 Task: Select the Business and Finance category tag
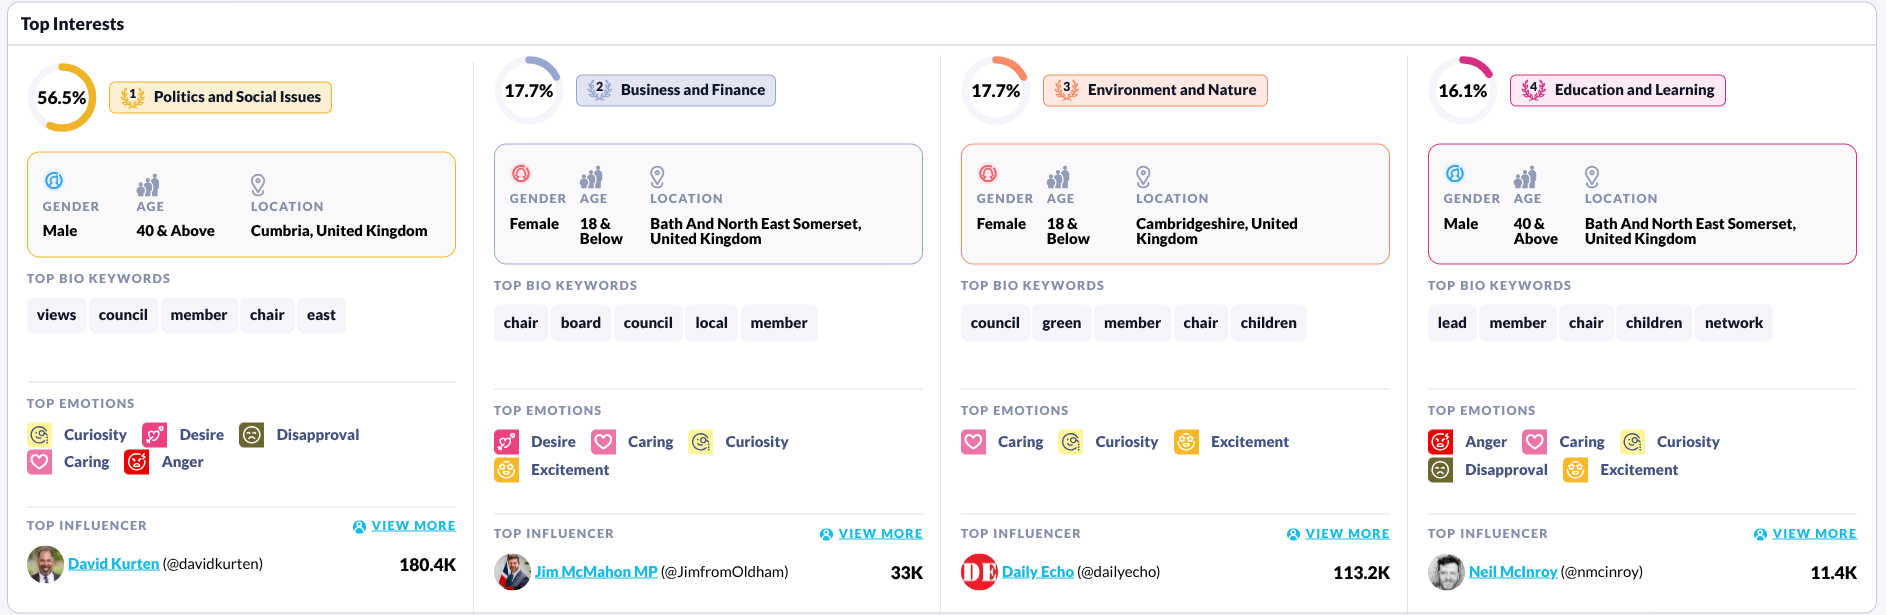(675, 90)
